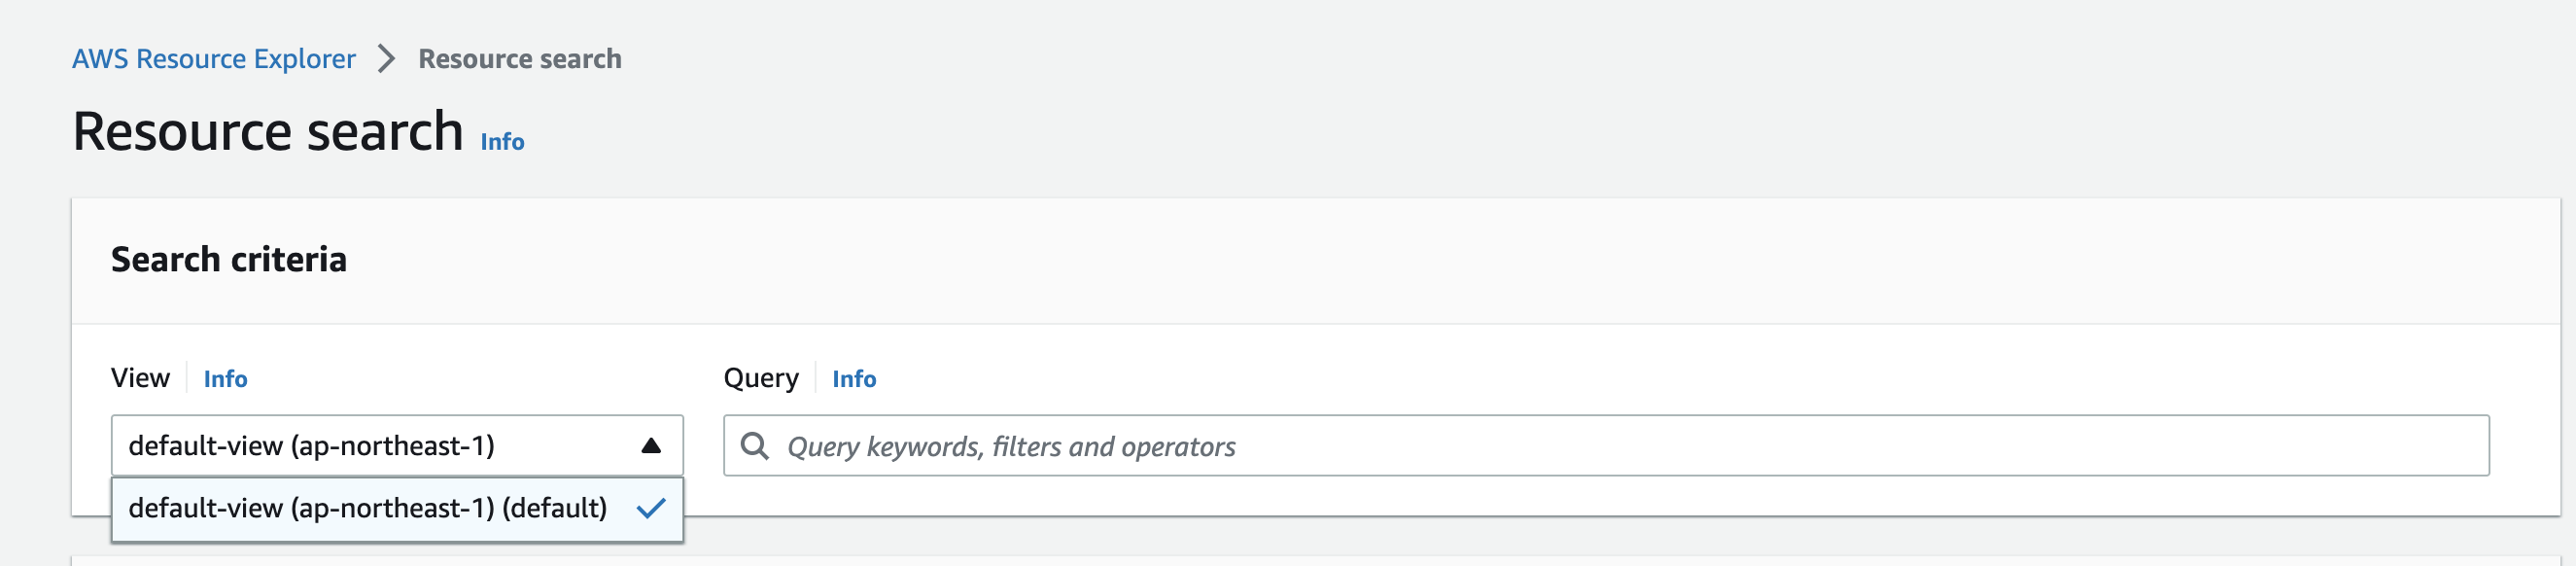Click the "(default)" text in dropdown option

[554, 508]
